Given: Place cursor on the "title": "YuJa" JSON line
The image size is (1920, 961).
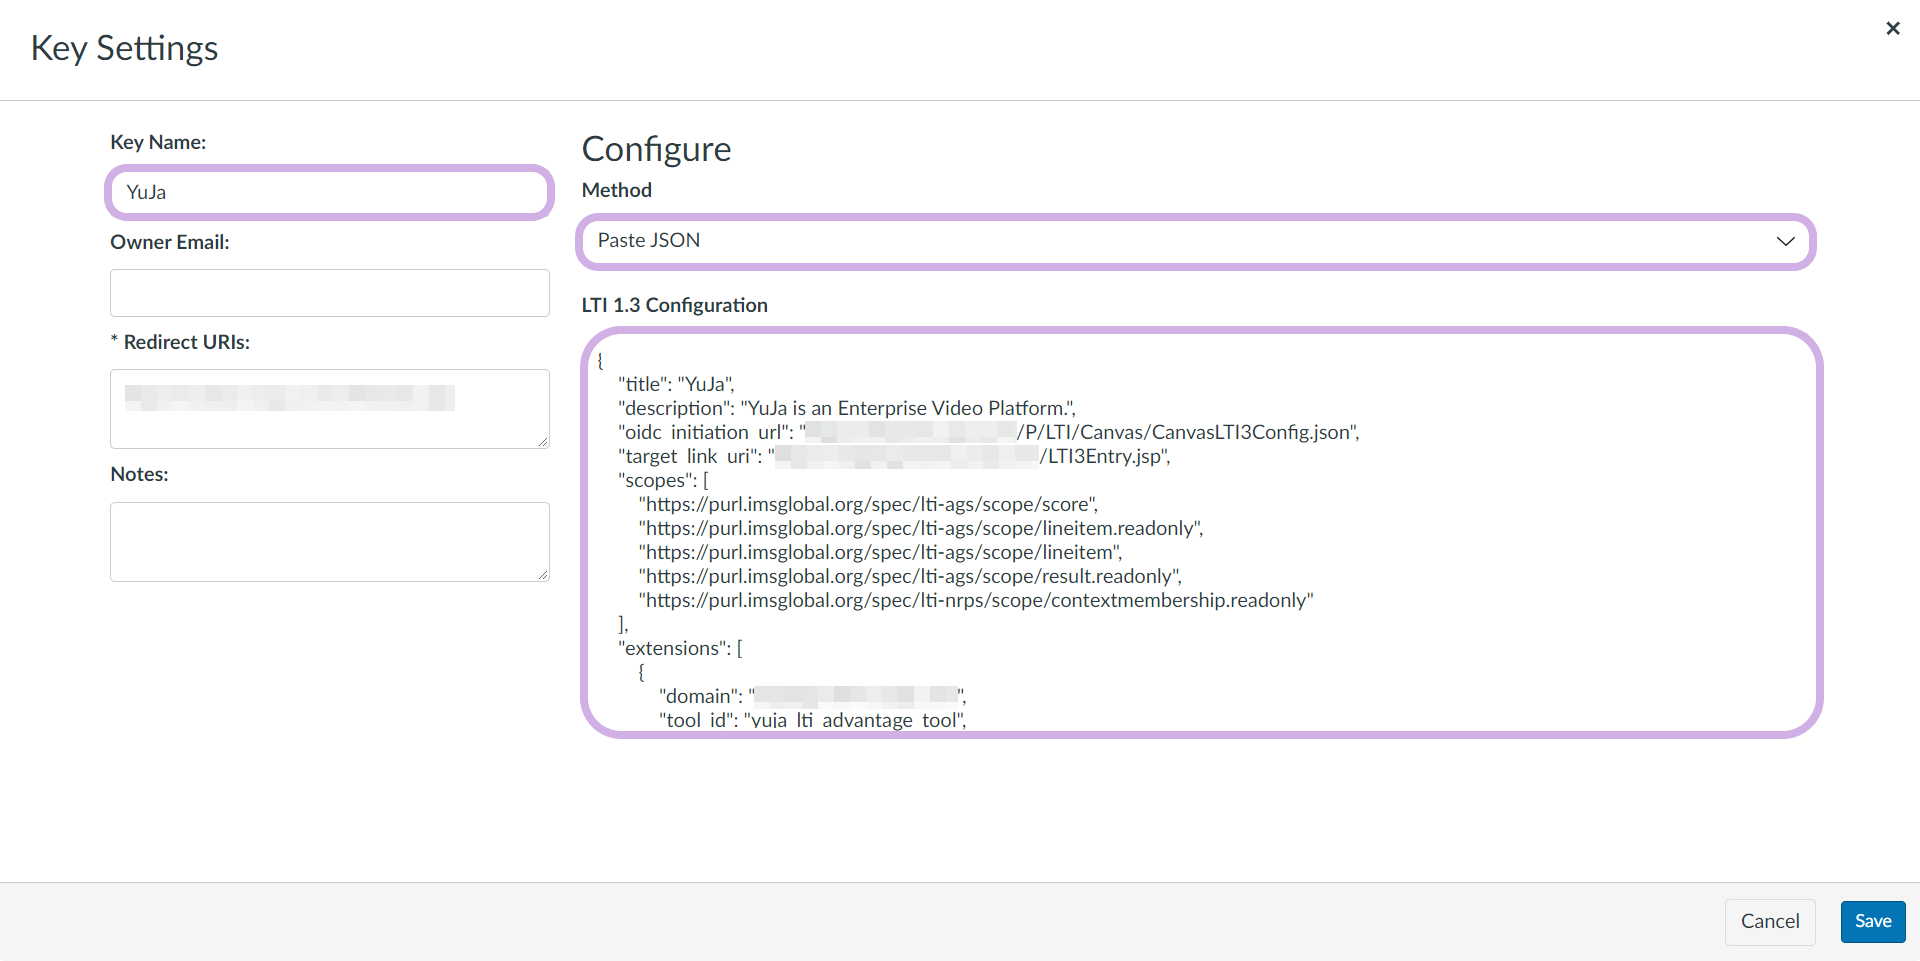Looking at the screenshot, I should click(676, 384).
